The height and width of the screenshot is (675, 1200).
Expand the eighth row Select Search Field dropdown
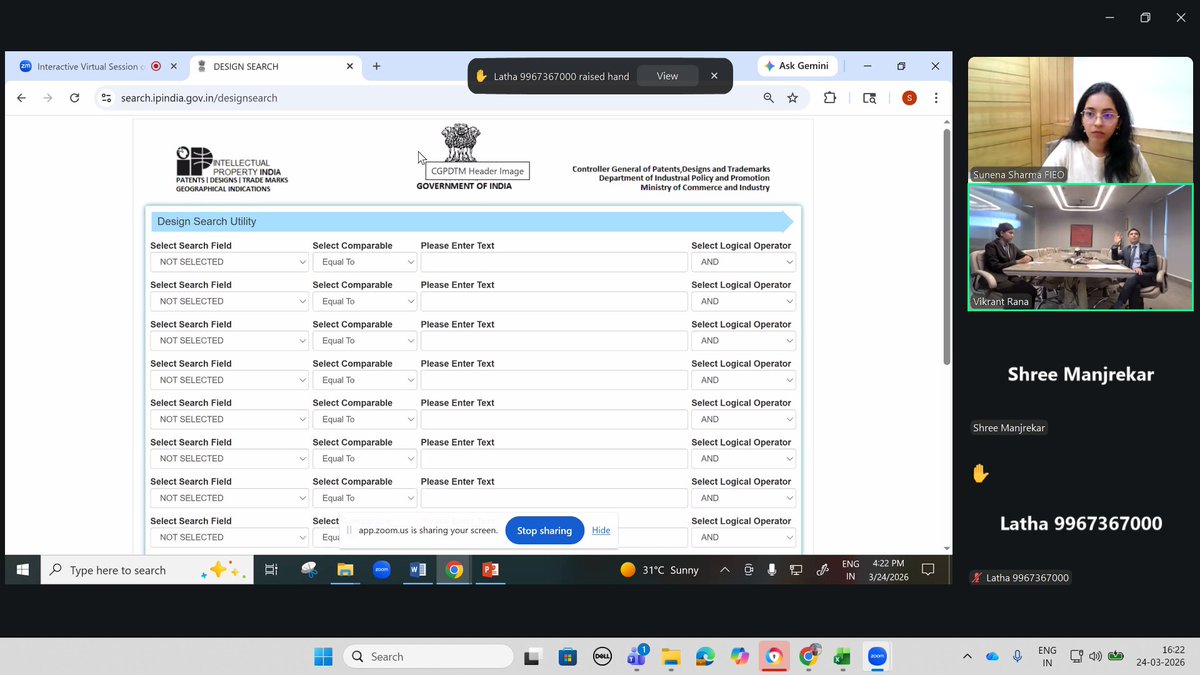229,537
